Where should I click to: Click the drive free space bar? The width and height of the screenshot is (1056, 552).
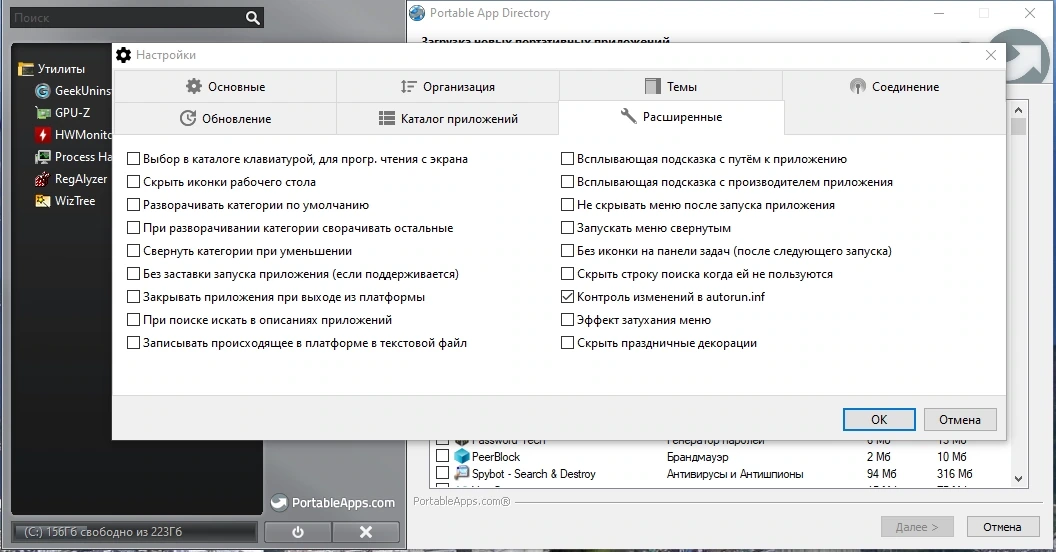click(x=134, y=532)
